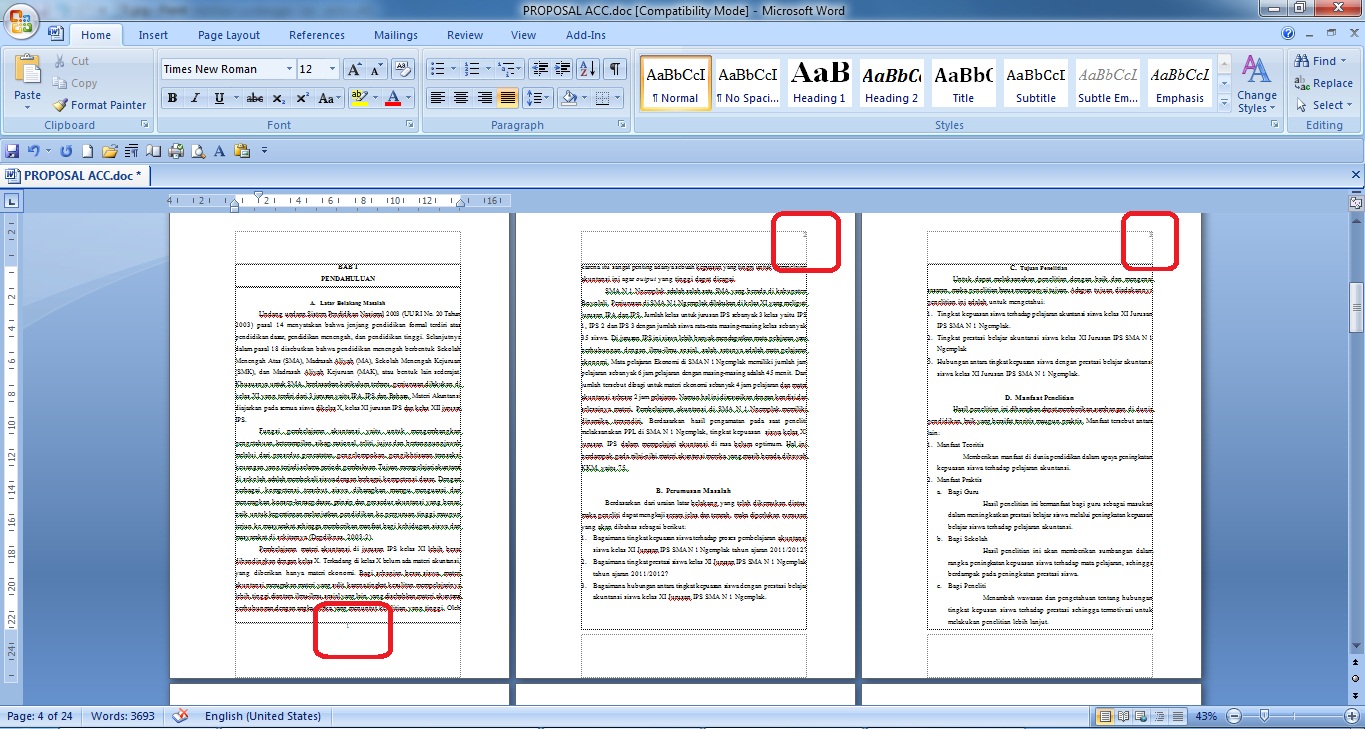Grow the font size
The height and width of the screenshot is (729, 1365).
(x=354, y=69)
